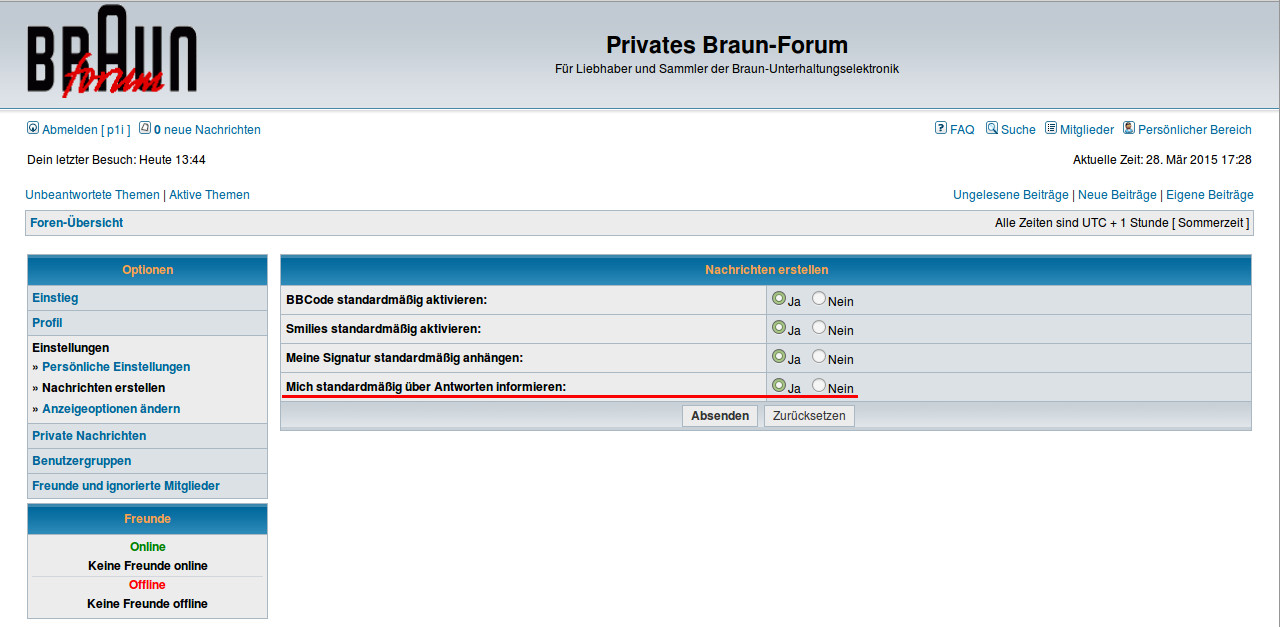
Task: Click the Persönlicher Bereich user icon
Action: click(x=1129, y=128)
